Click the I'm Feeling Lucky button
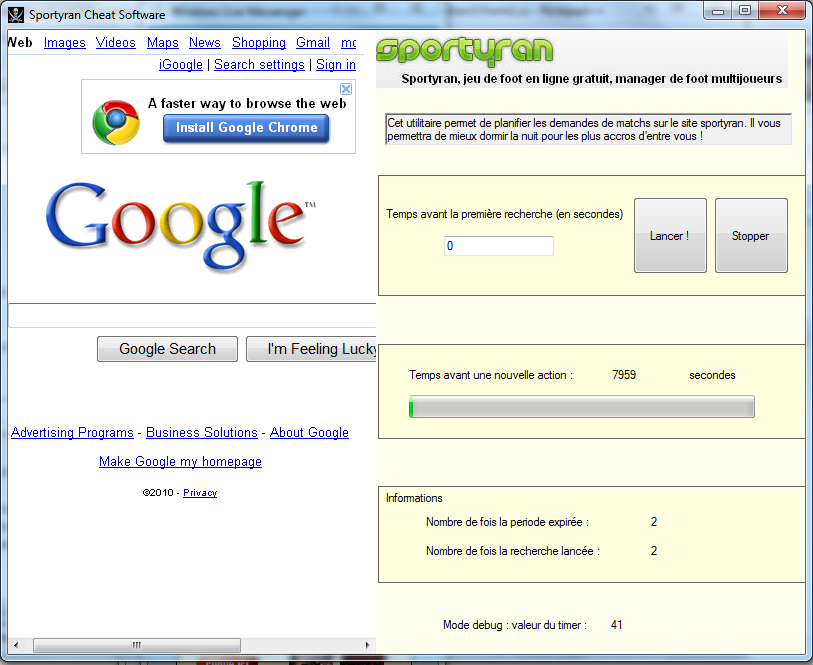The image size is (813, 665). click(x=311, y=349)
